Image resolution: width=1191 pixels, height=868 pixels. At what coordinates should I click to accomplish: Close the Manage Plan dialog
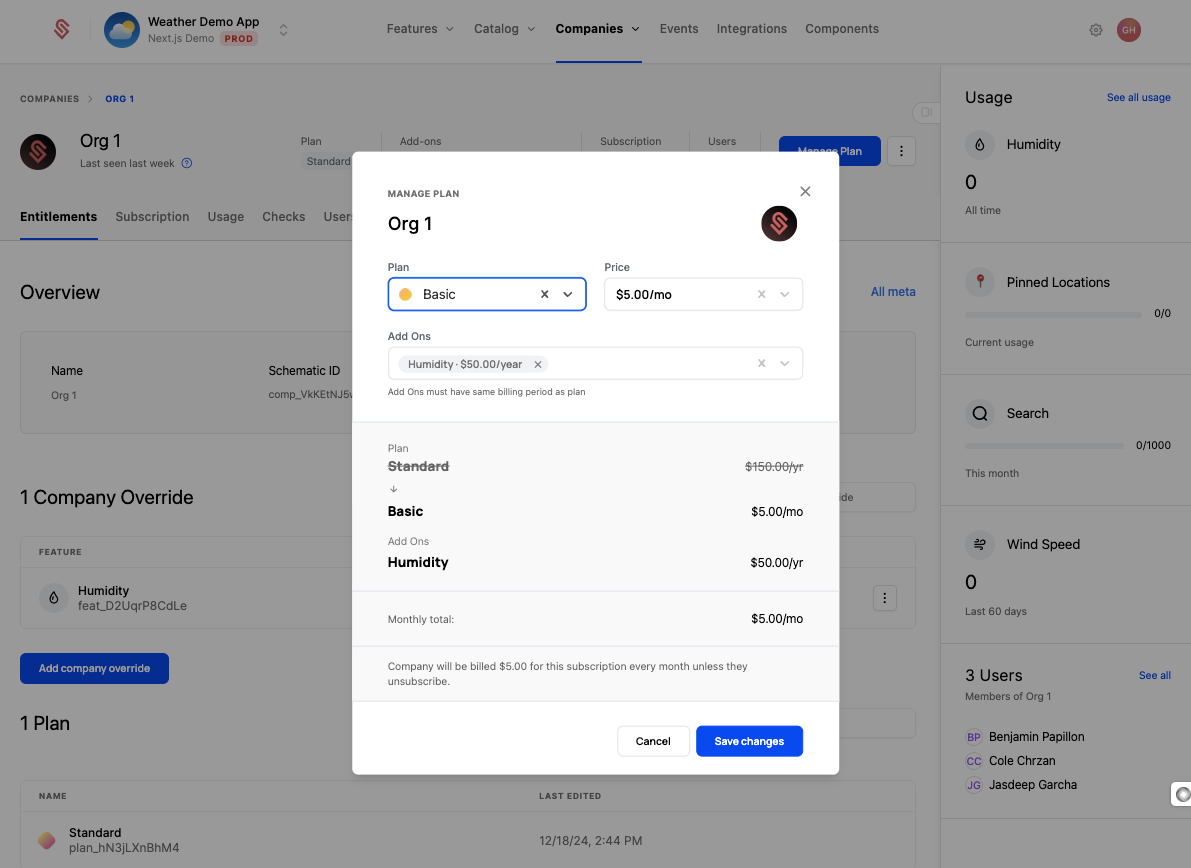805,192
